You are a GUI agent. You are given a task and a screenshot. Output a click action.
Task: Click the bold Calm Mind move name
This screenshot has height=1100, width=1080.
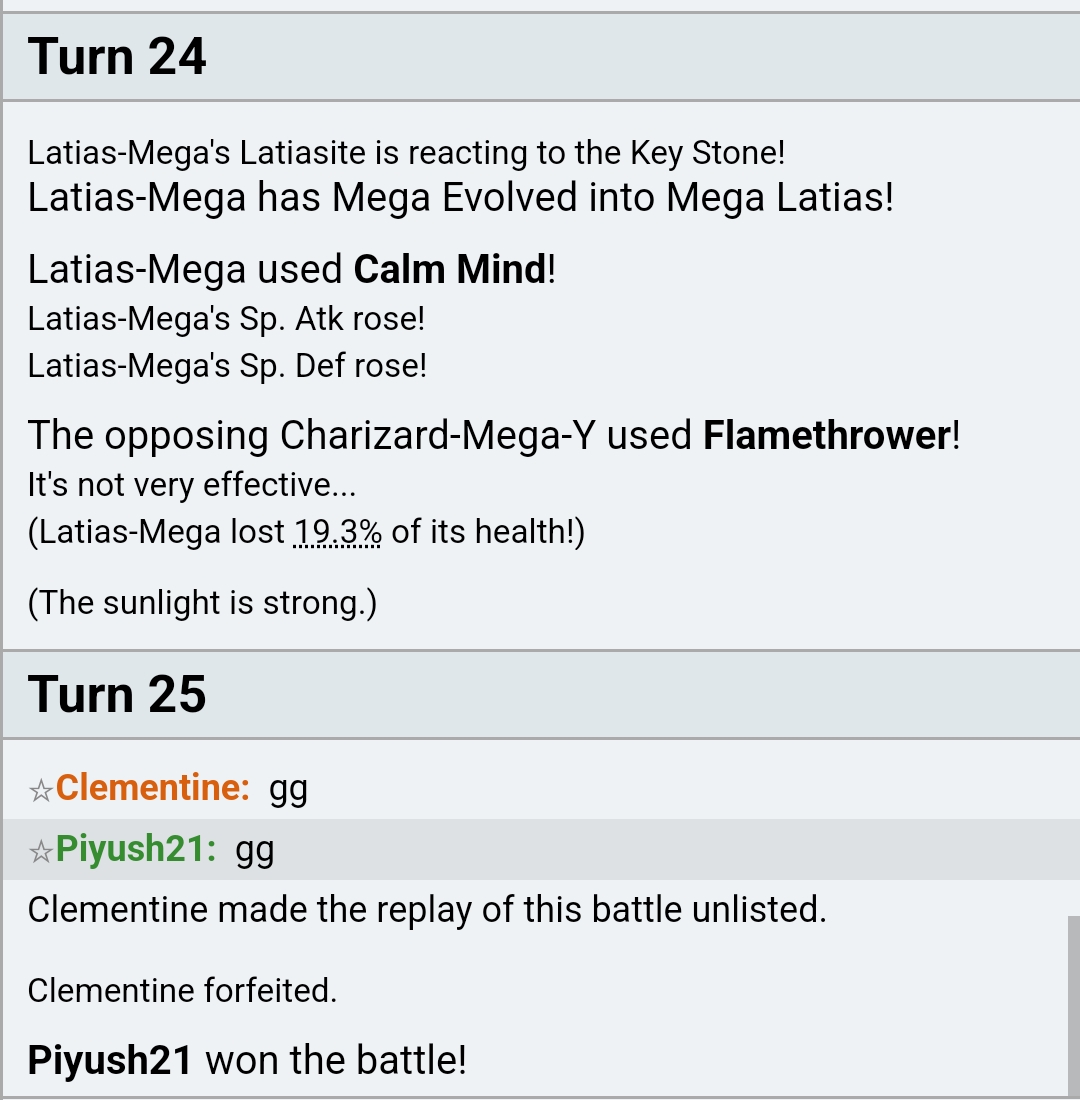click(450, 269)
